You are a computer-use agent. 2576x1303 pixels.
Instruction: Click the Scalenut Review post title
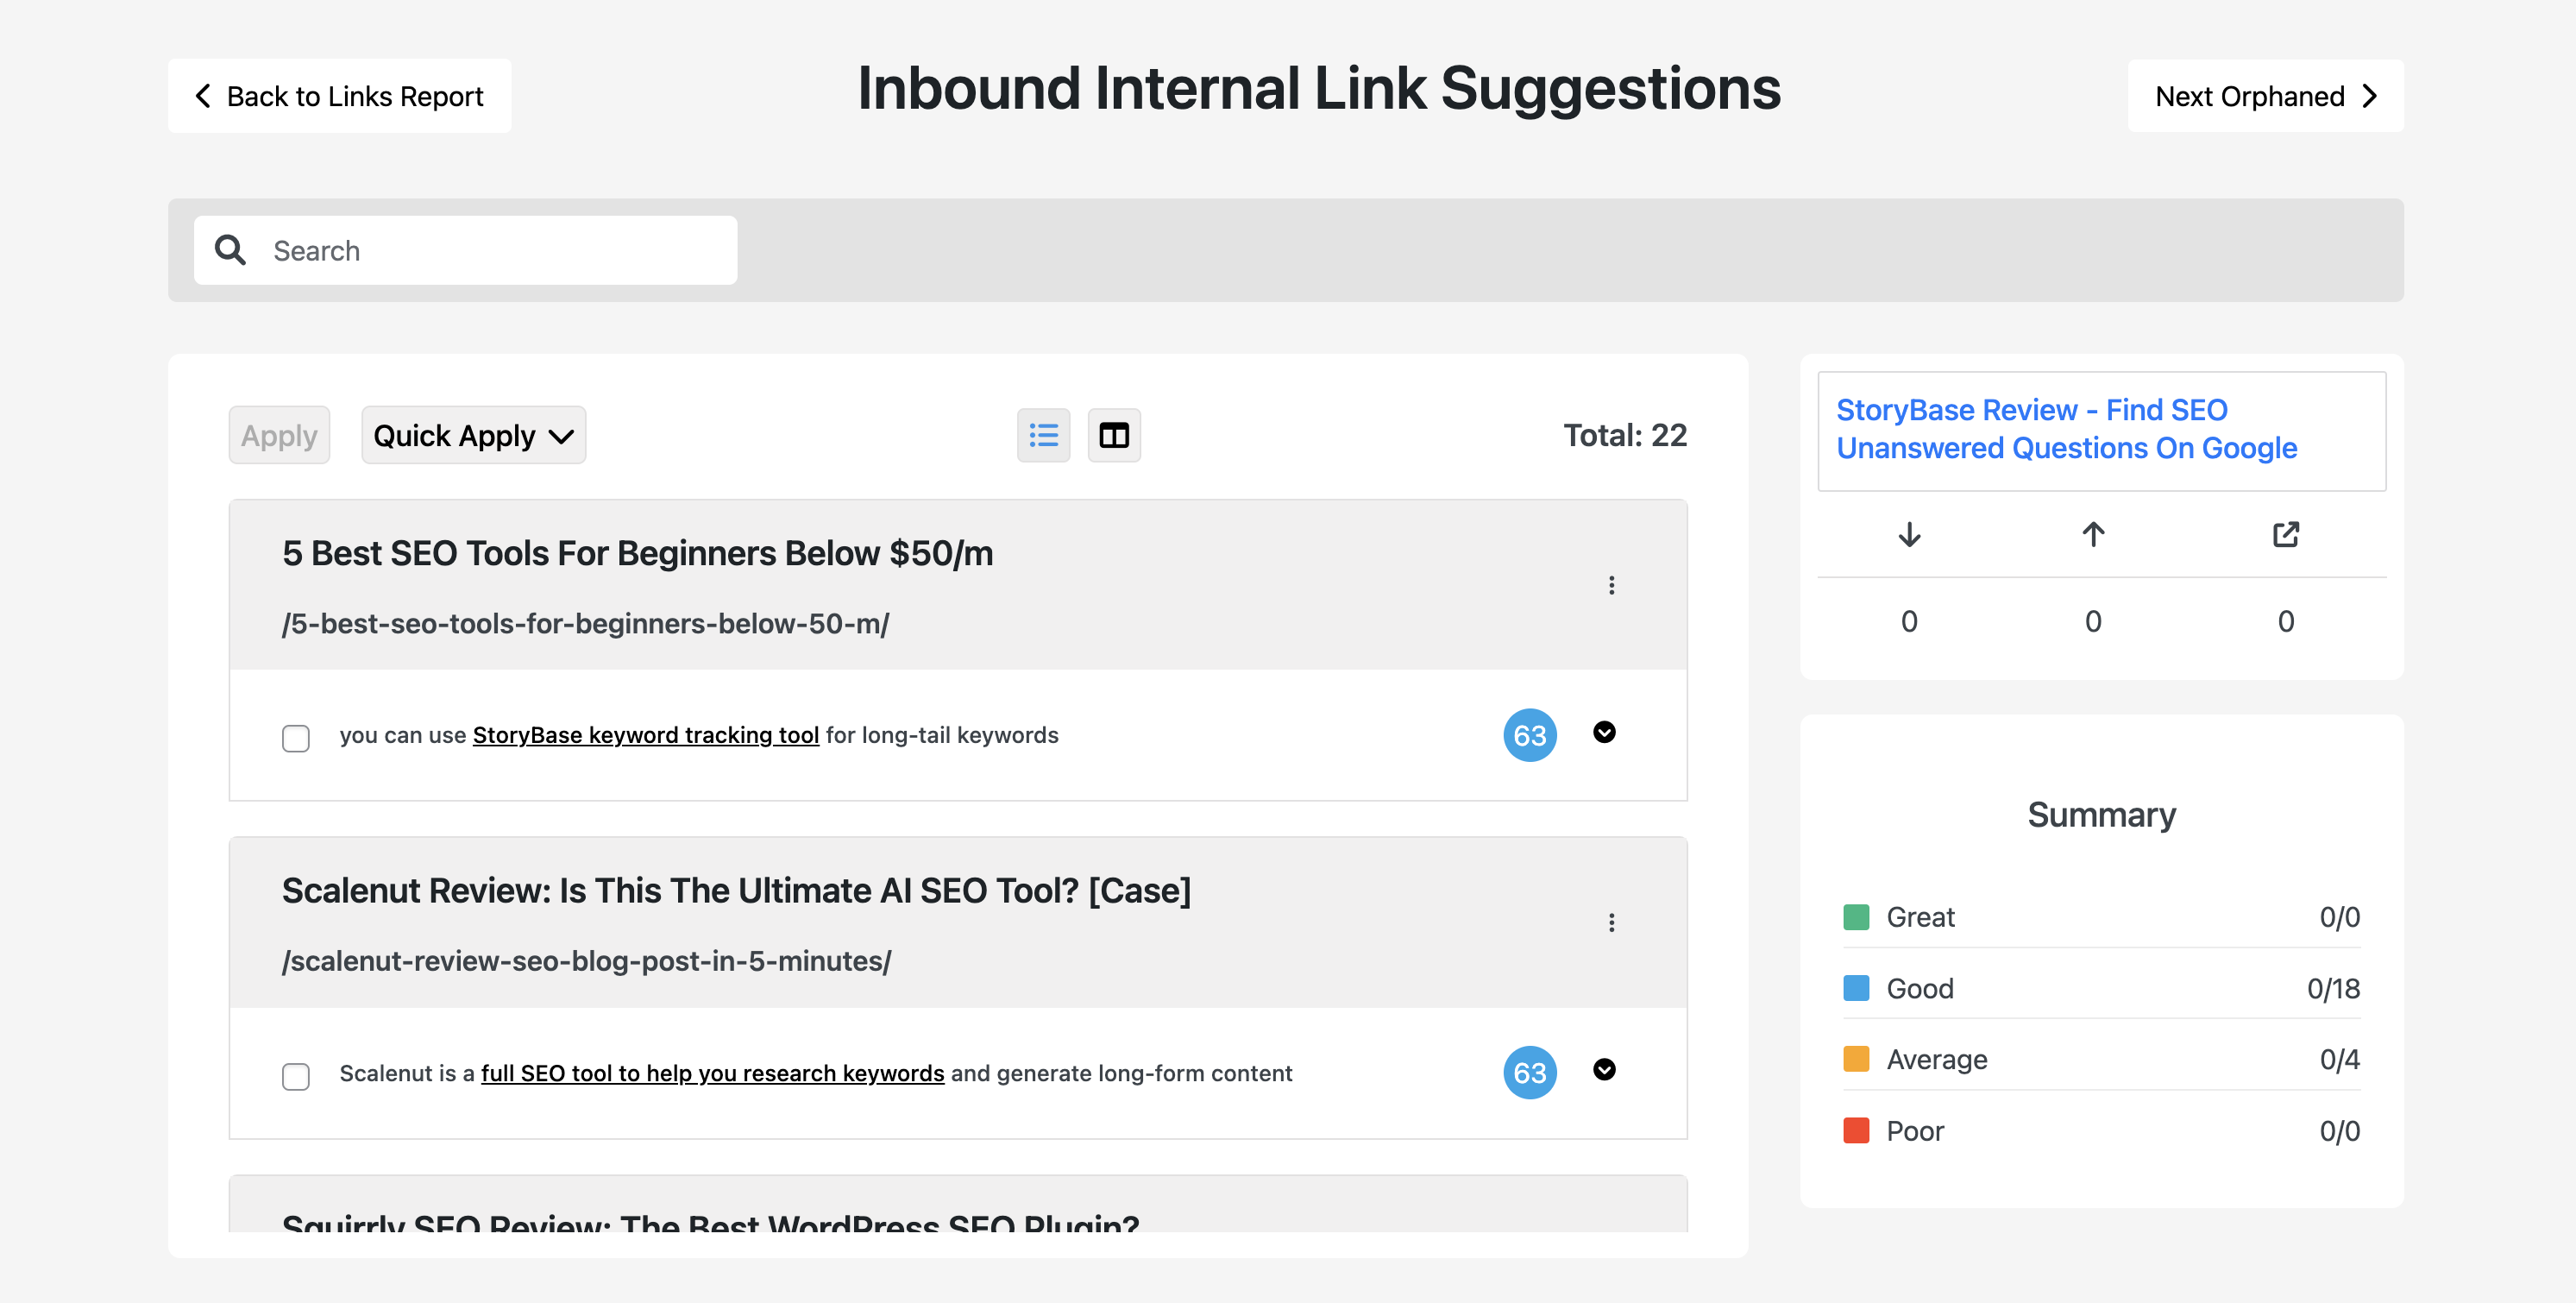tap(736, 890)
